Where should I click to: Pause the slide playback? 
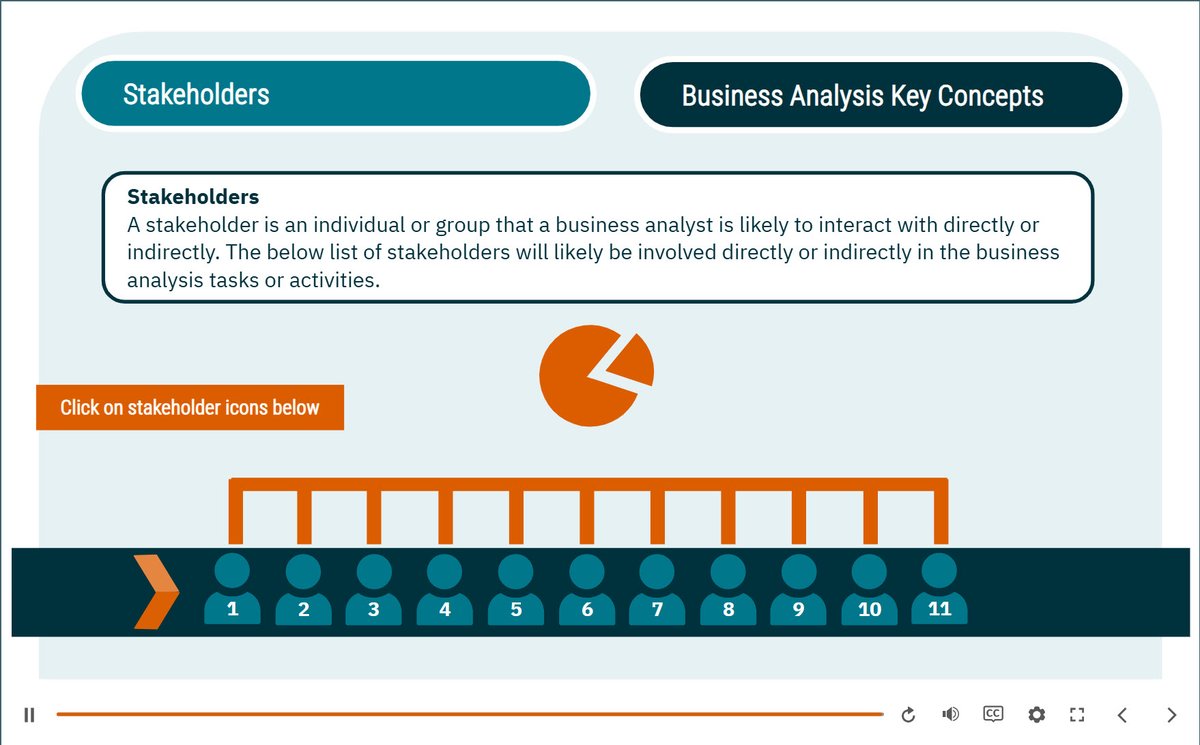point(30,714)
